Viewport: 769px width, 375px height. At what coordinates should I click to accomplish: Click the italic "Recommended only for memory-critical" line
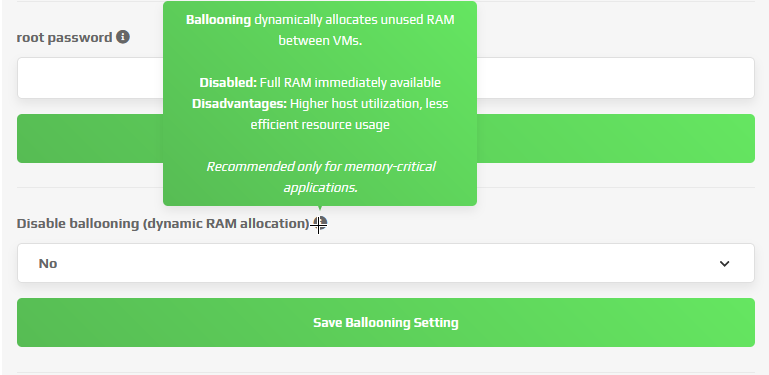[321, 167]
